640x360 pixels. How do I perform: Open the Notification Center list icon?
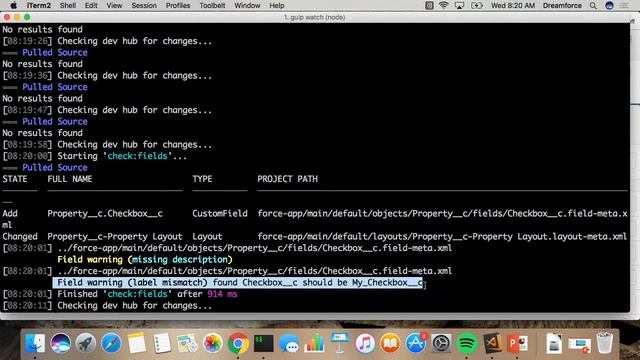[624, 5]
